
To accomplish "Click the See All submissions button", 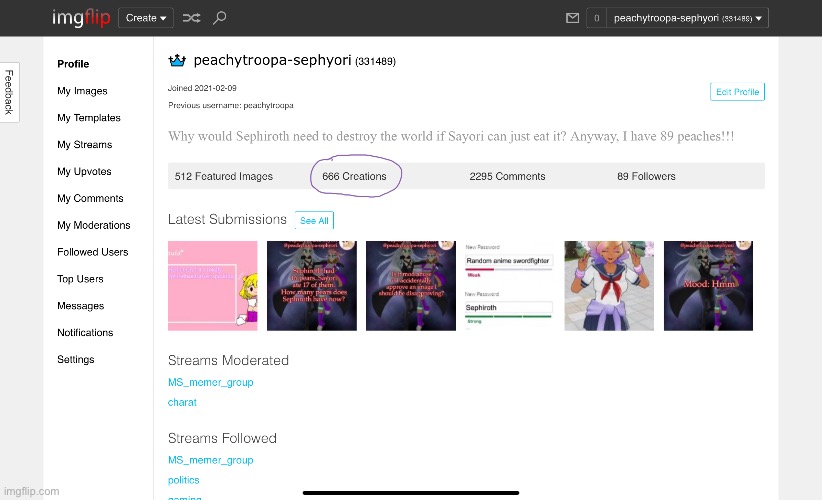I will [314, 221].
